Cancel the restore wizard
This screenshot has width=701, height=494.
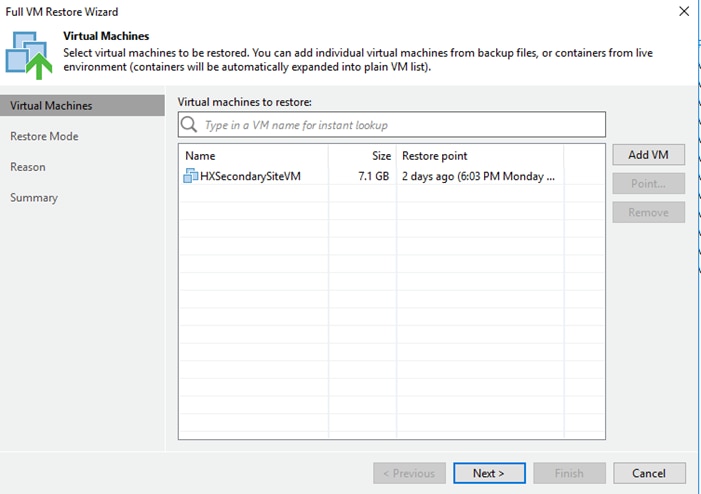point(649,473)
